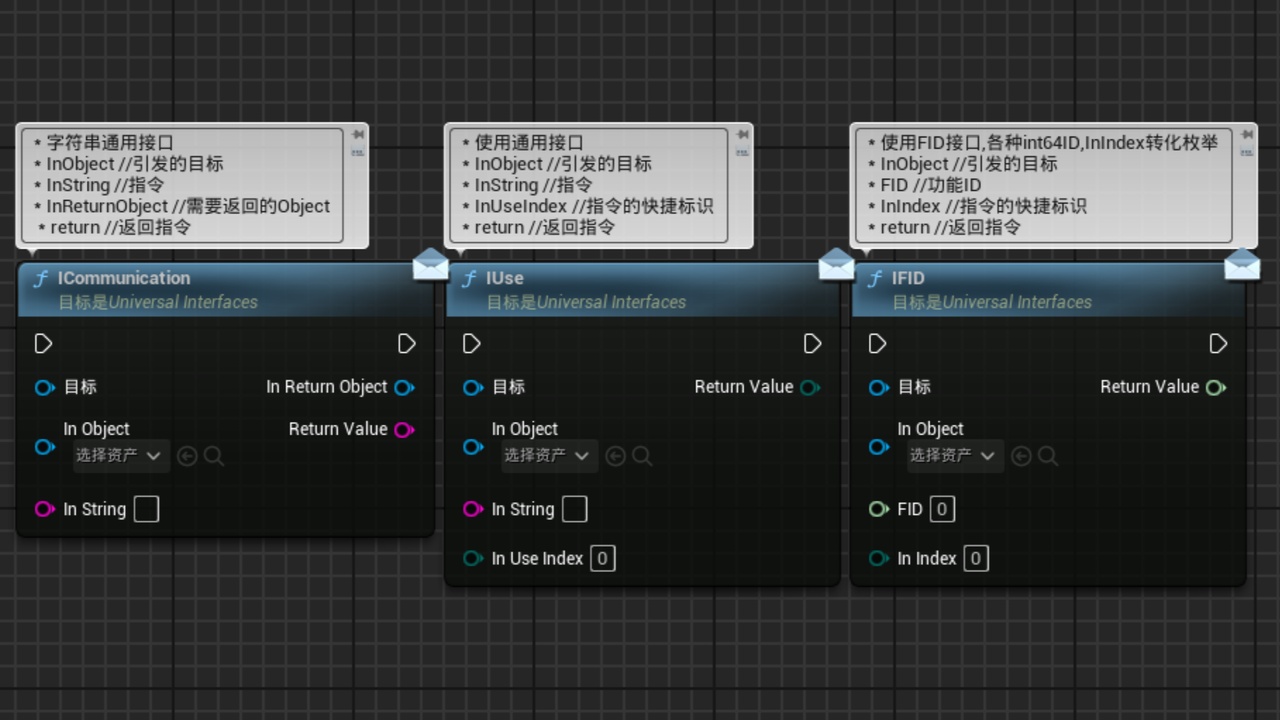This screenshot has height=720, width=1280.
Task: Click IFID input execution pin
Action: pos(878,344)
